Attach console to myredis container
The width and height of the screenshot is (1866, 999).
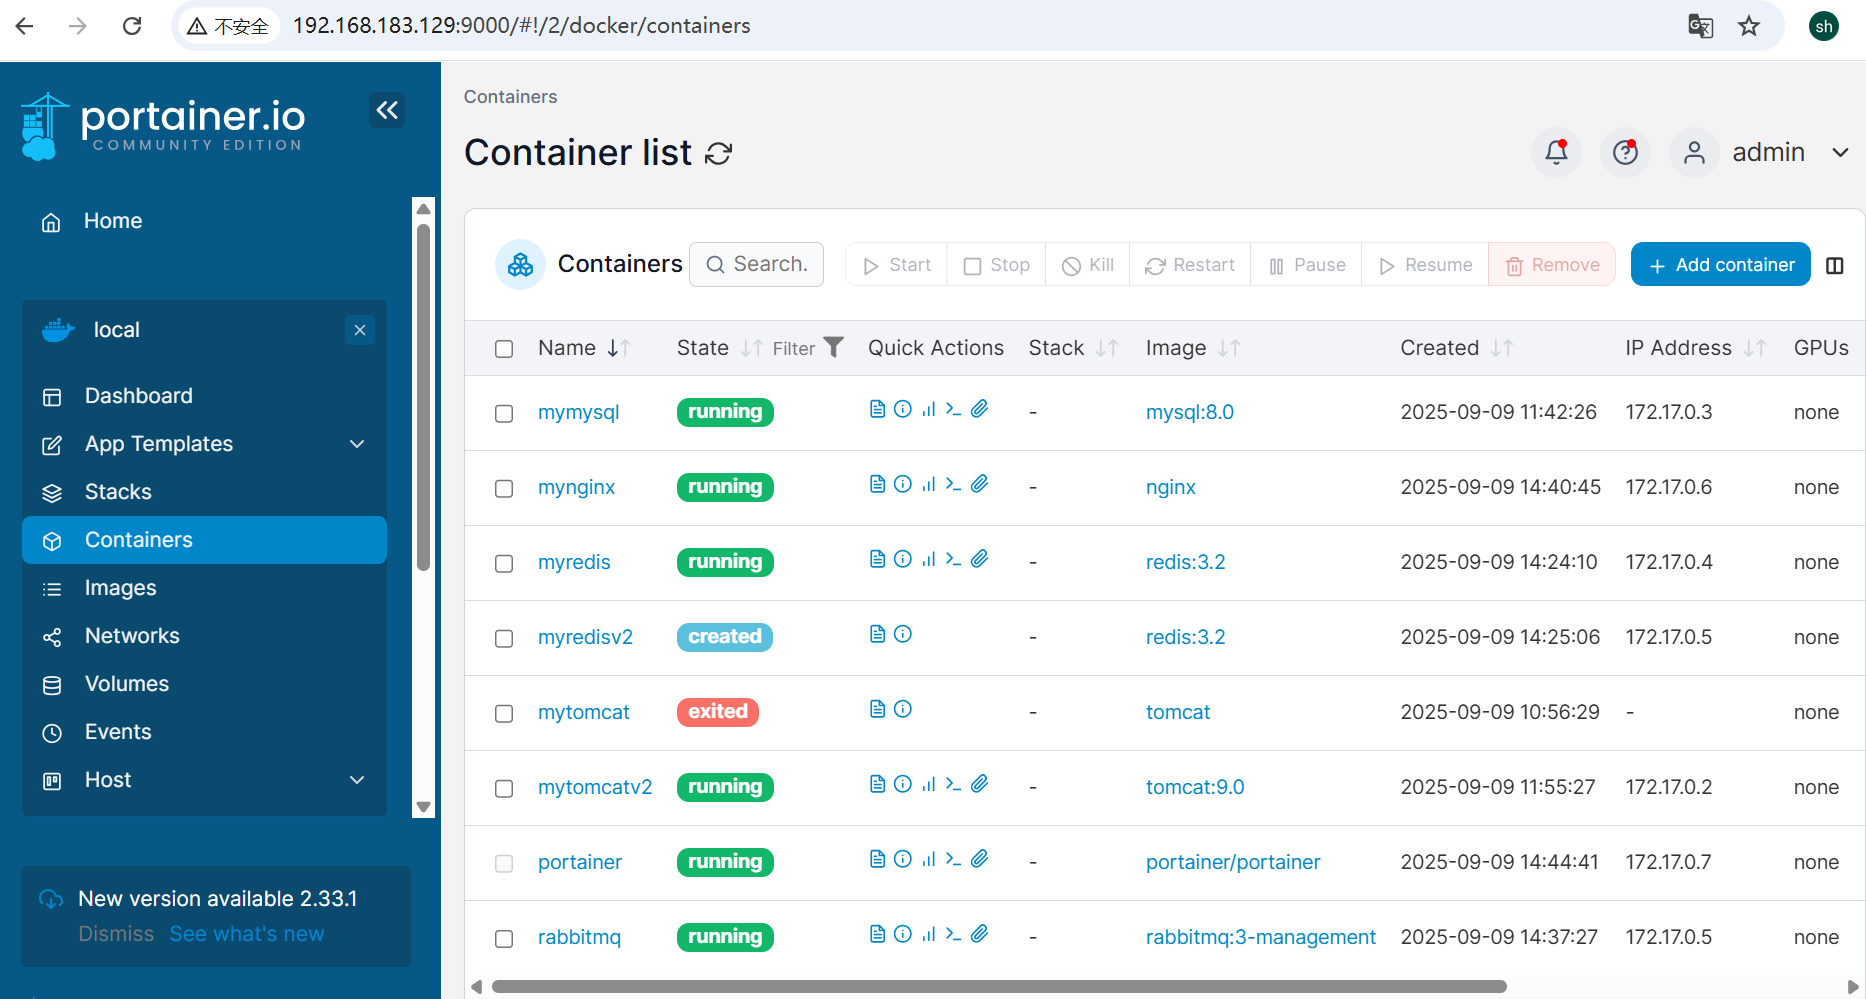[980, 558]
